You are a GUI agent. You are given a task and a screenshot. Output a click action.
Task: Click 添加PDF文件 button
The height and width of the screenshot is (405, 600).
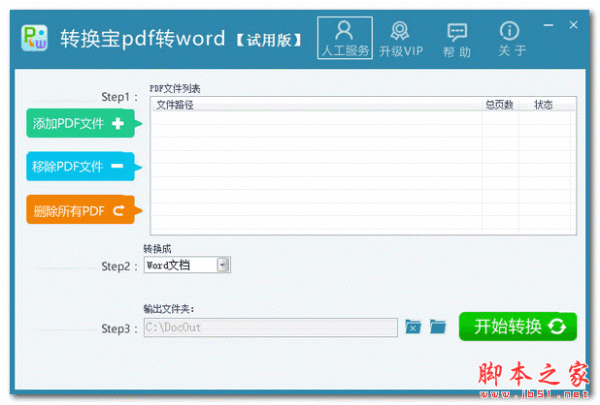pyautogui.click(x=83, y=123)
